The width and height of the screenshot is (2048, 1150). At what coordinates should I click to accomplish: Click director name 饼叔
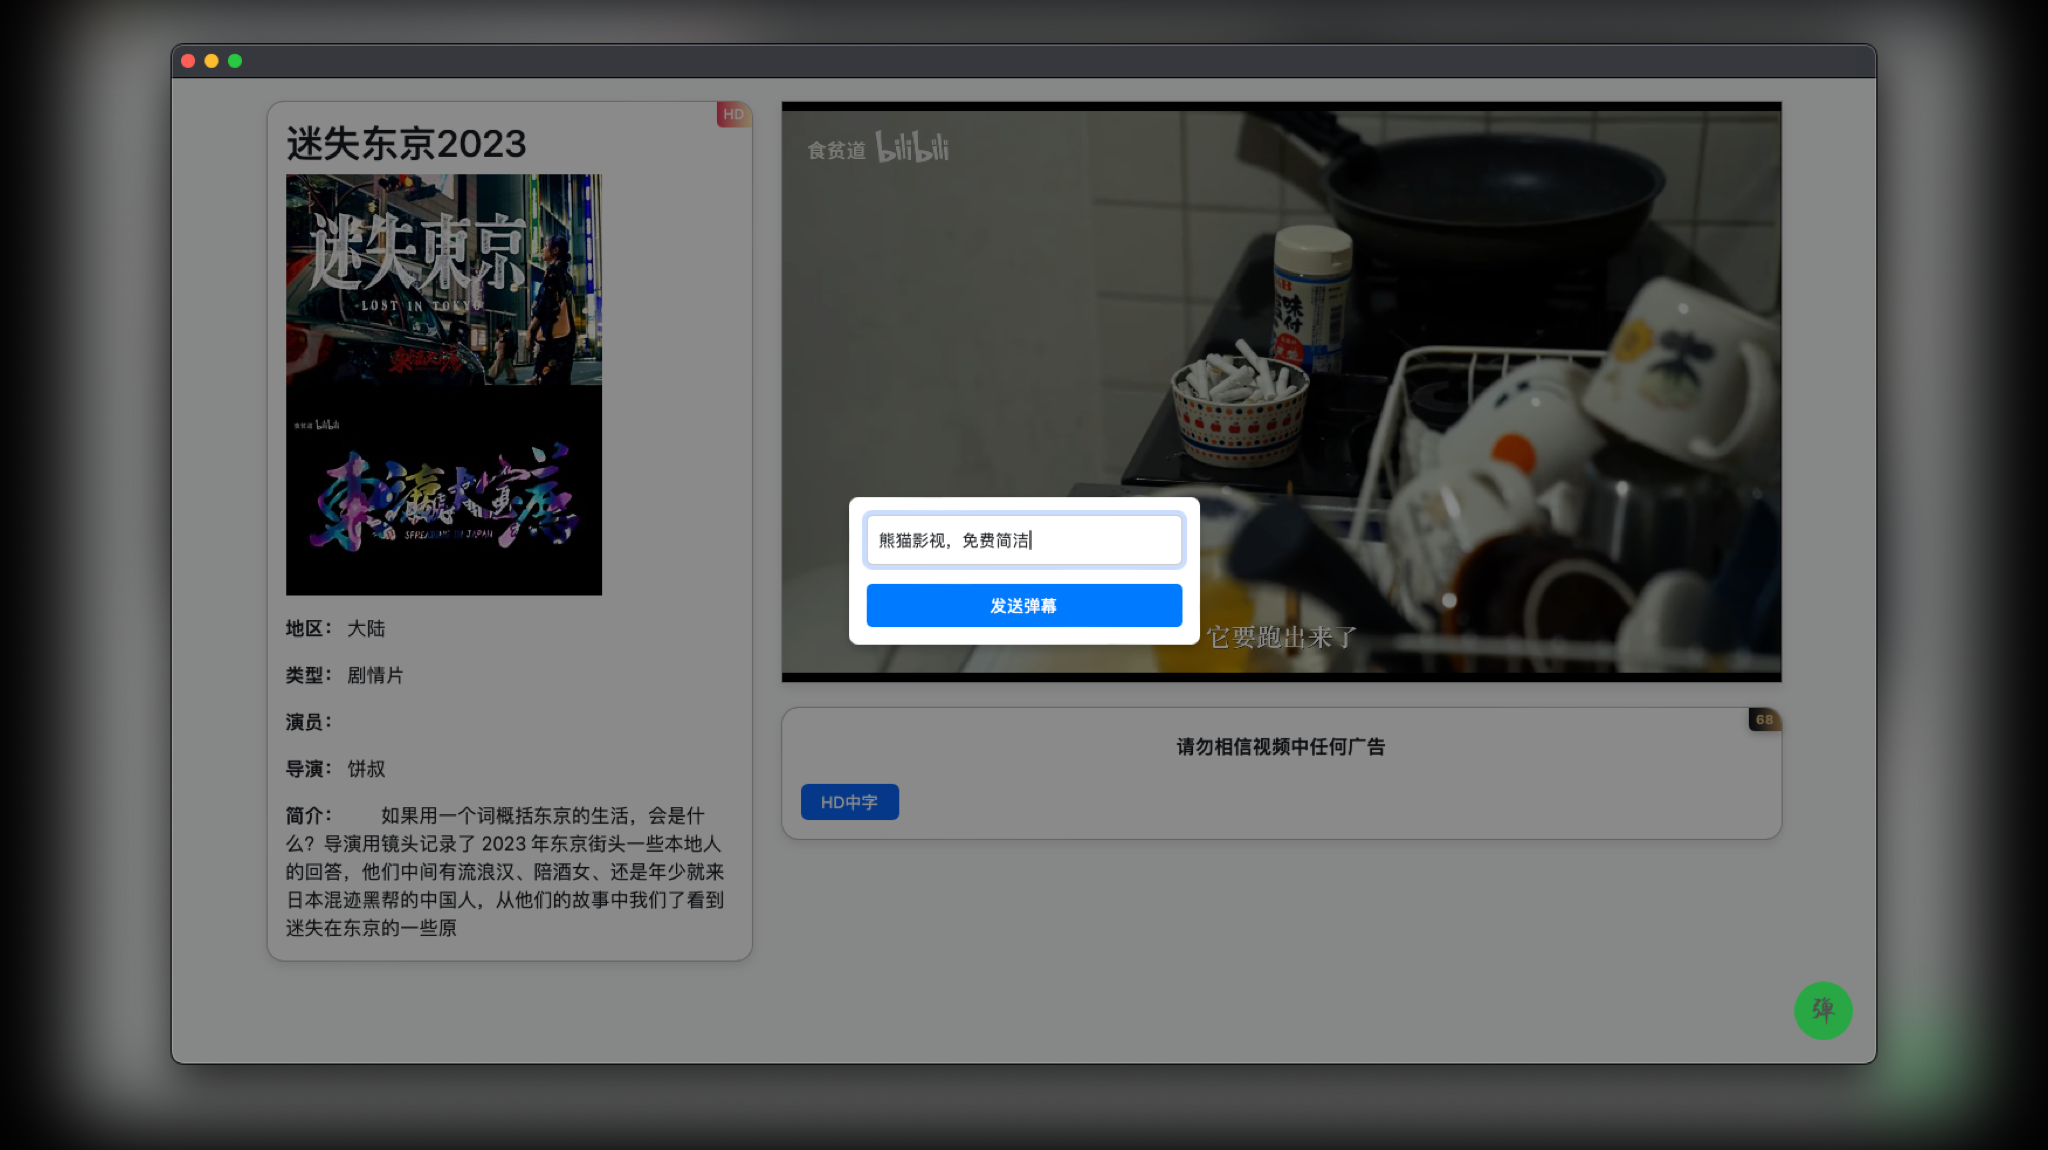click(366, 769)
